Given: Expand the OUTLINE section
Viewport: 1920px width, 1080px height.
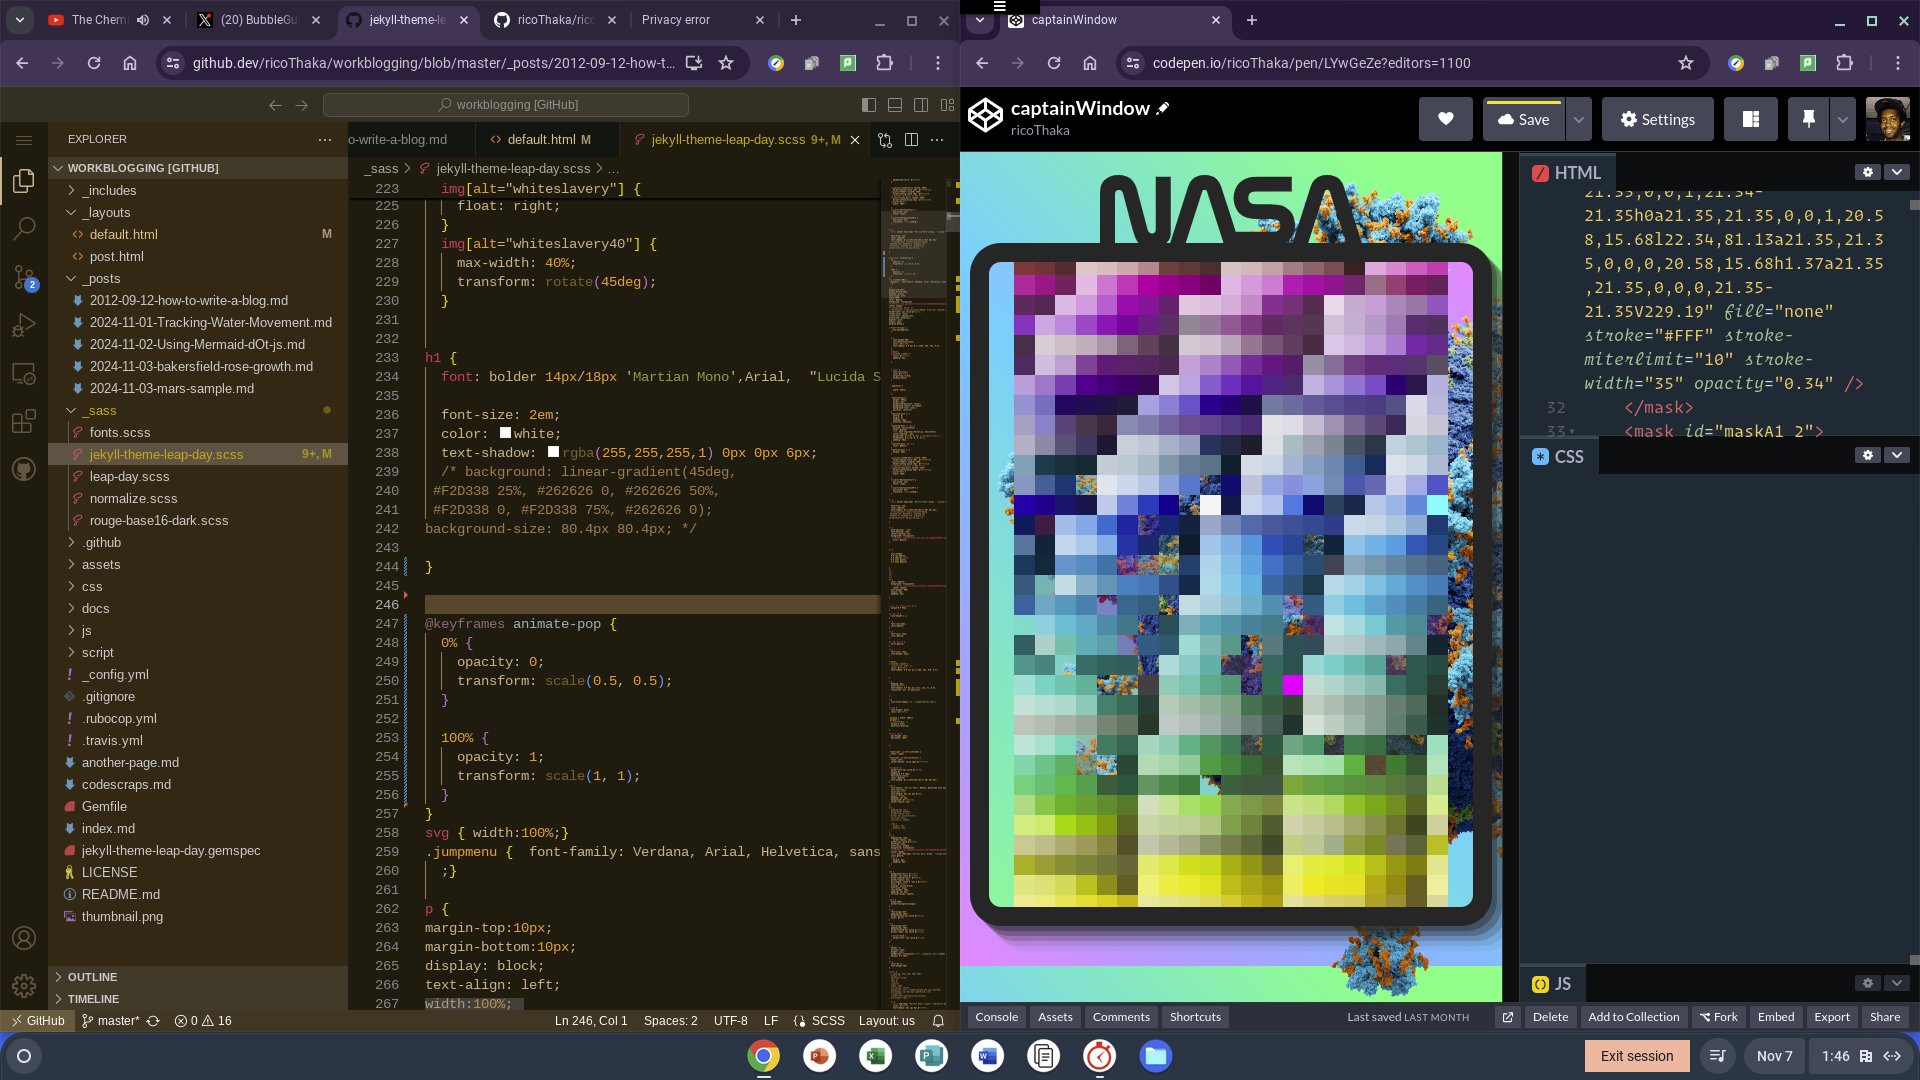Looking at the screenshot, I should 92,977.
